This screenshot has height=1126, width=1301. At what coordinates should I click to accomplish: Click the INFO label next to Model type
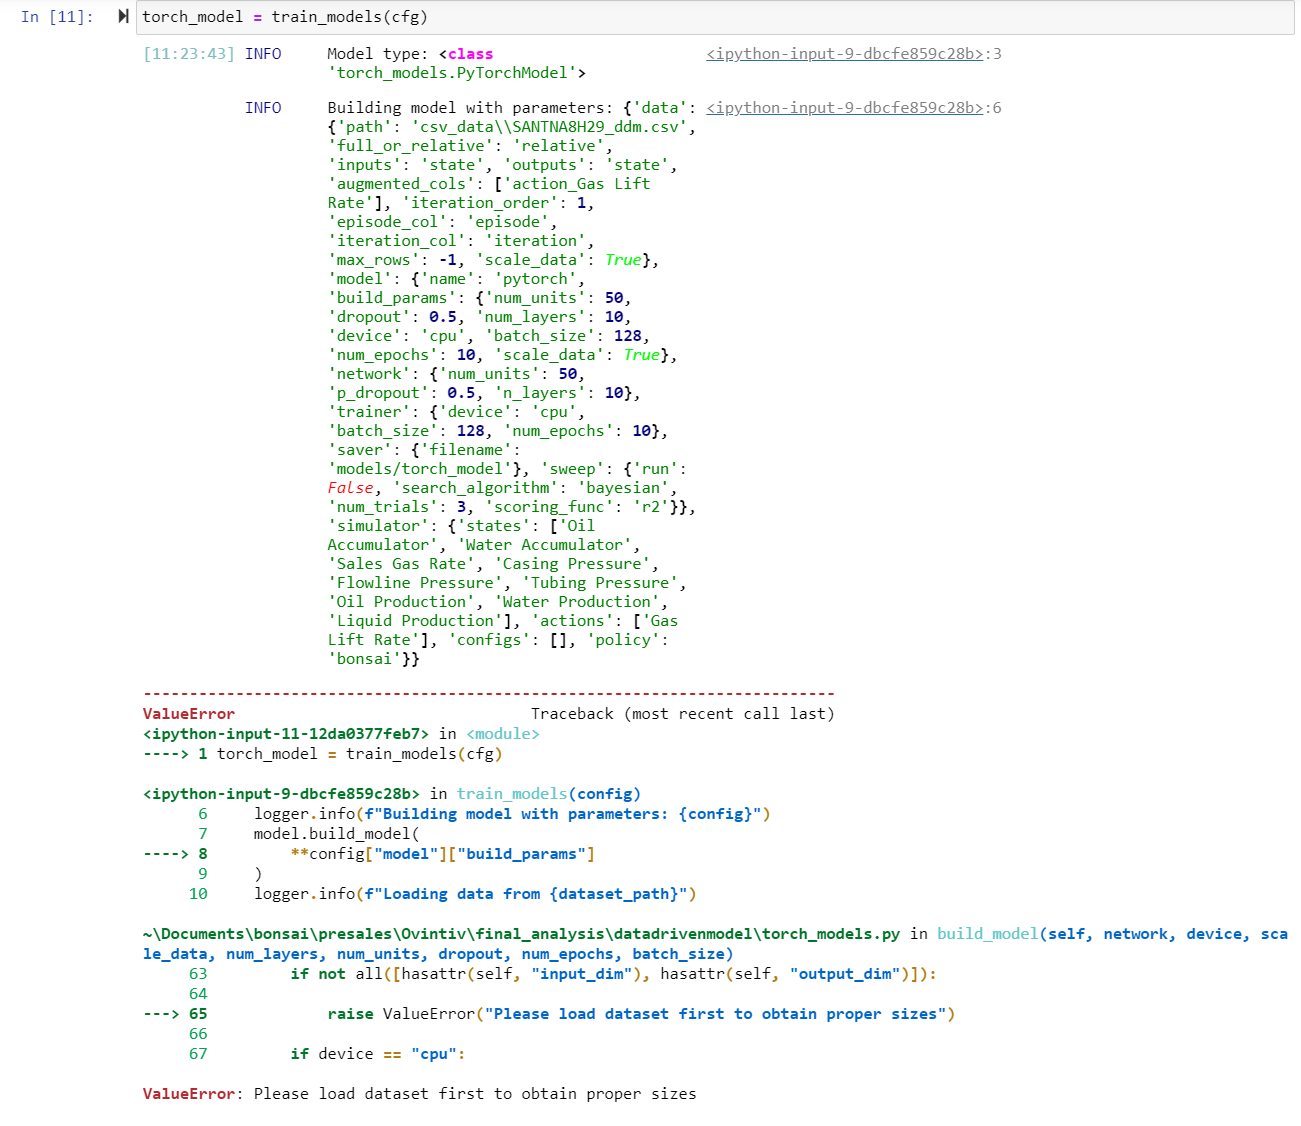(x=263, y=54)
